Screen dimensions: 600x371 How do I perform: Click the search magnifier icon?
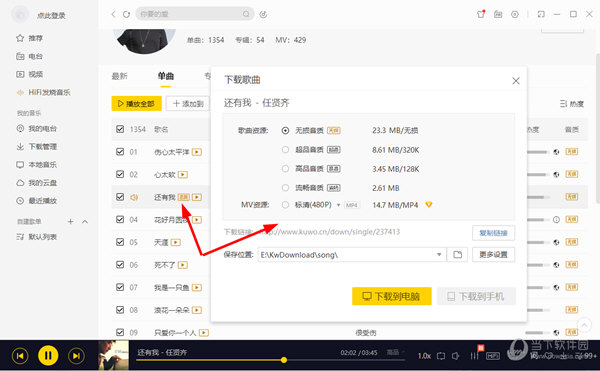(x=246, y=14)
